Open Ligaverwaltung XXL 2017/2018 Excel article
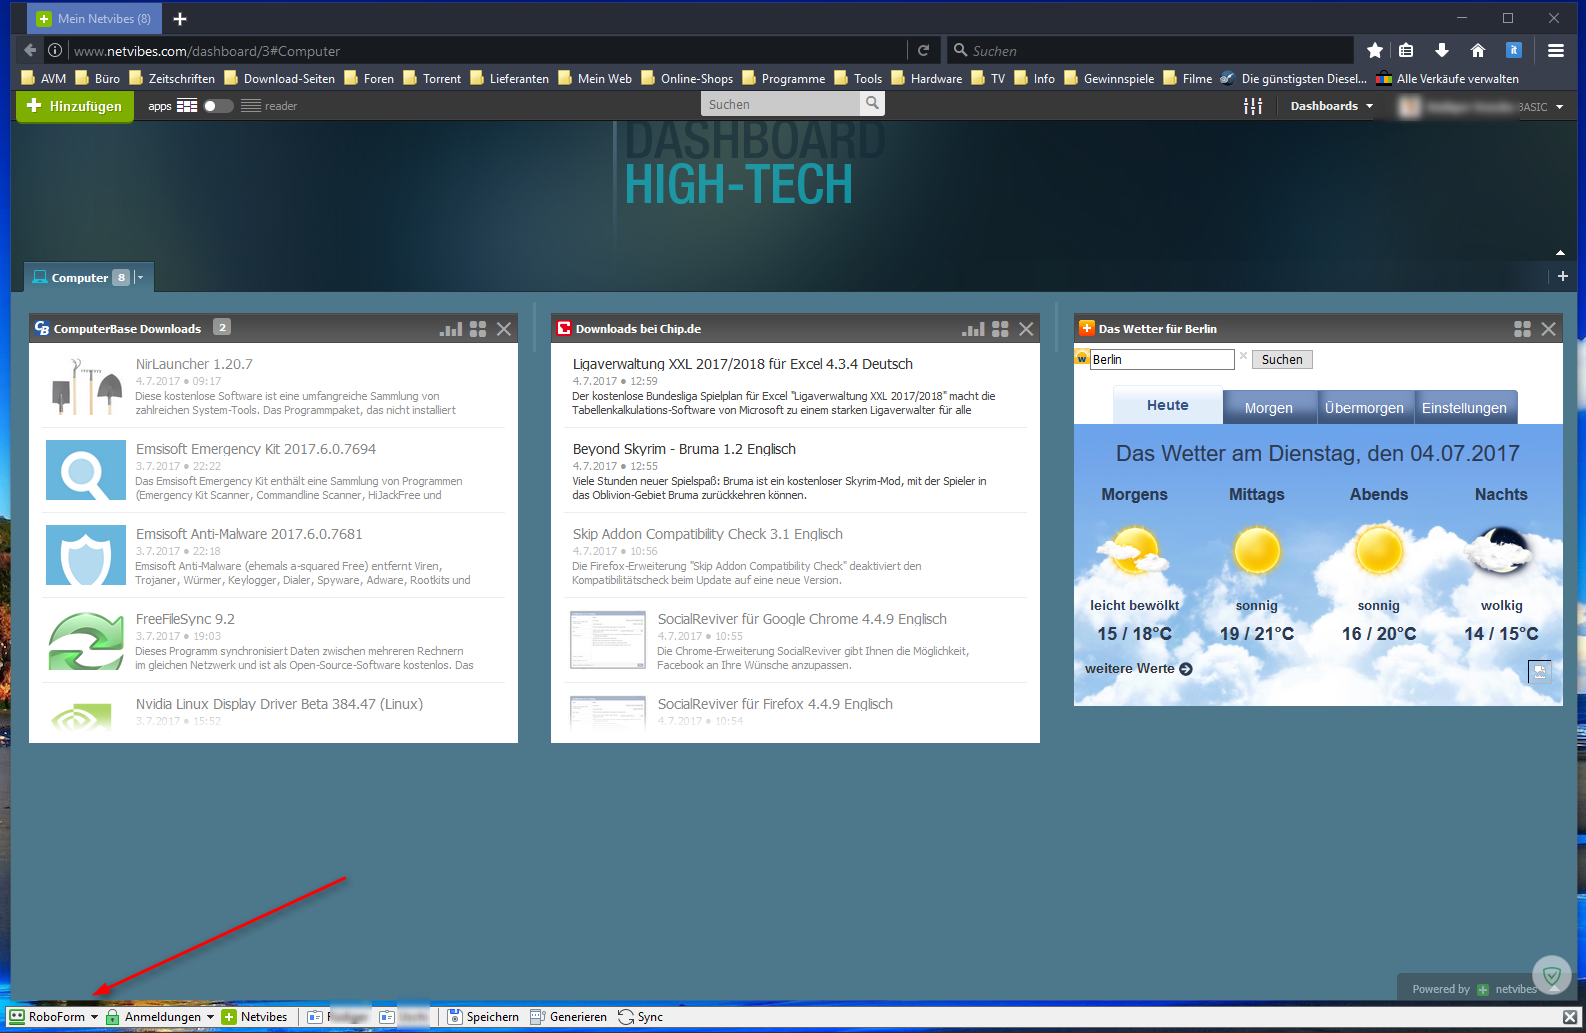The image size is (1586, 1033). 743,364
